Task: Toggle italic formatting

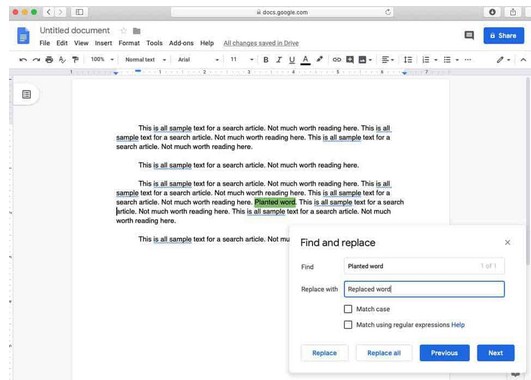Action: 279,60
